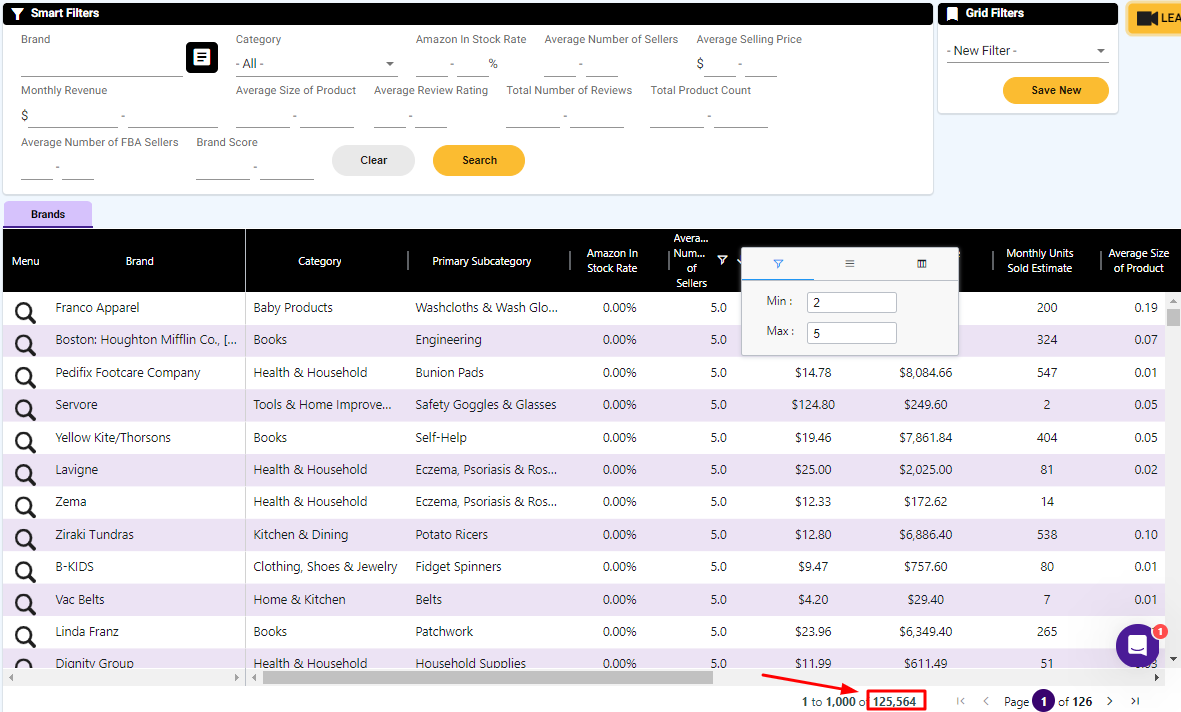Open the brand list notes icon
This screenshot has height=712, width=1181.
tap(201, 58)
